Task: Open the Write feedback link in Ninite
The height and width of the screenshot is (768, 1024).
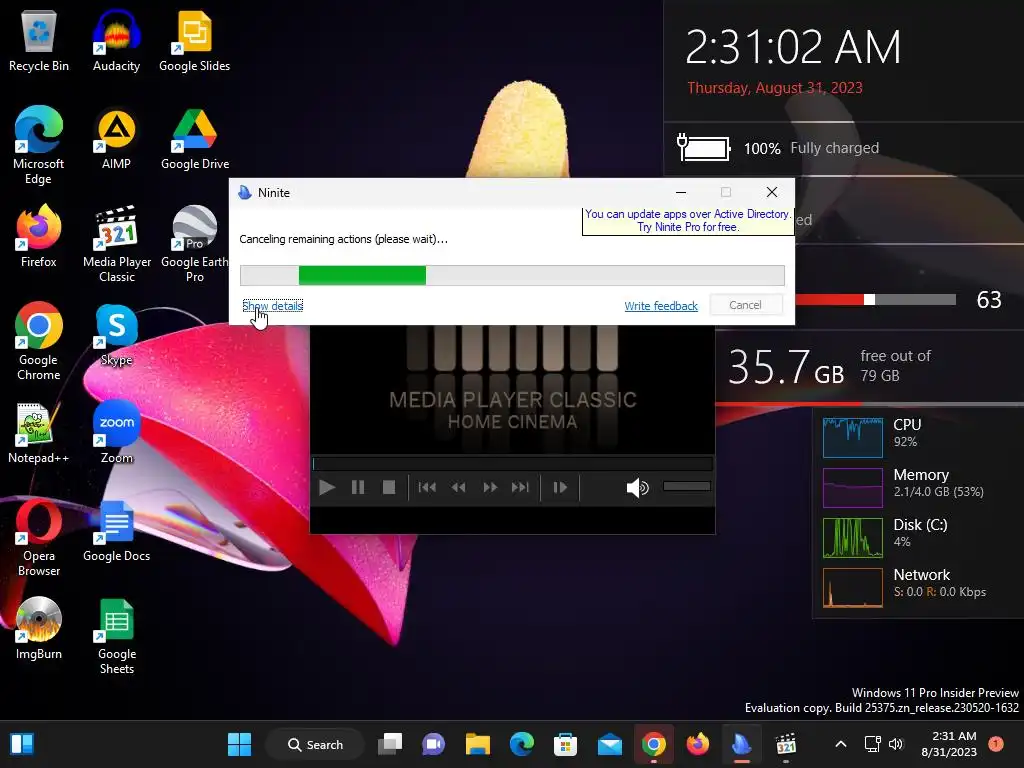Action: (x=661, y=306)
